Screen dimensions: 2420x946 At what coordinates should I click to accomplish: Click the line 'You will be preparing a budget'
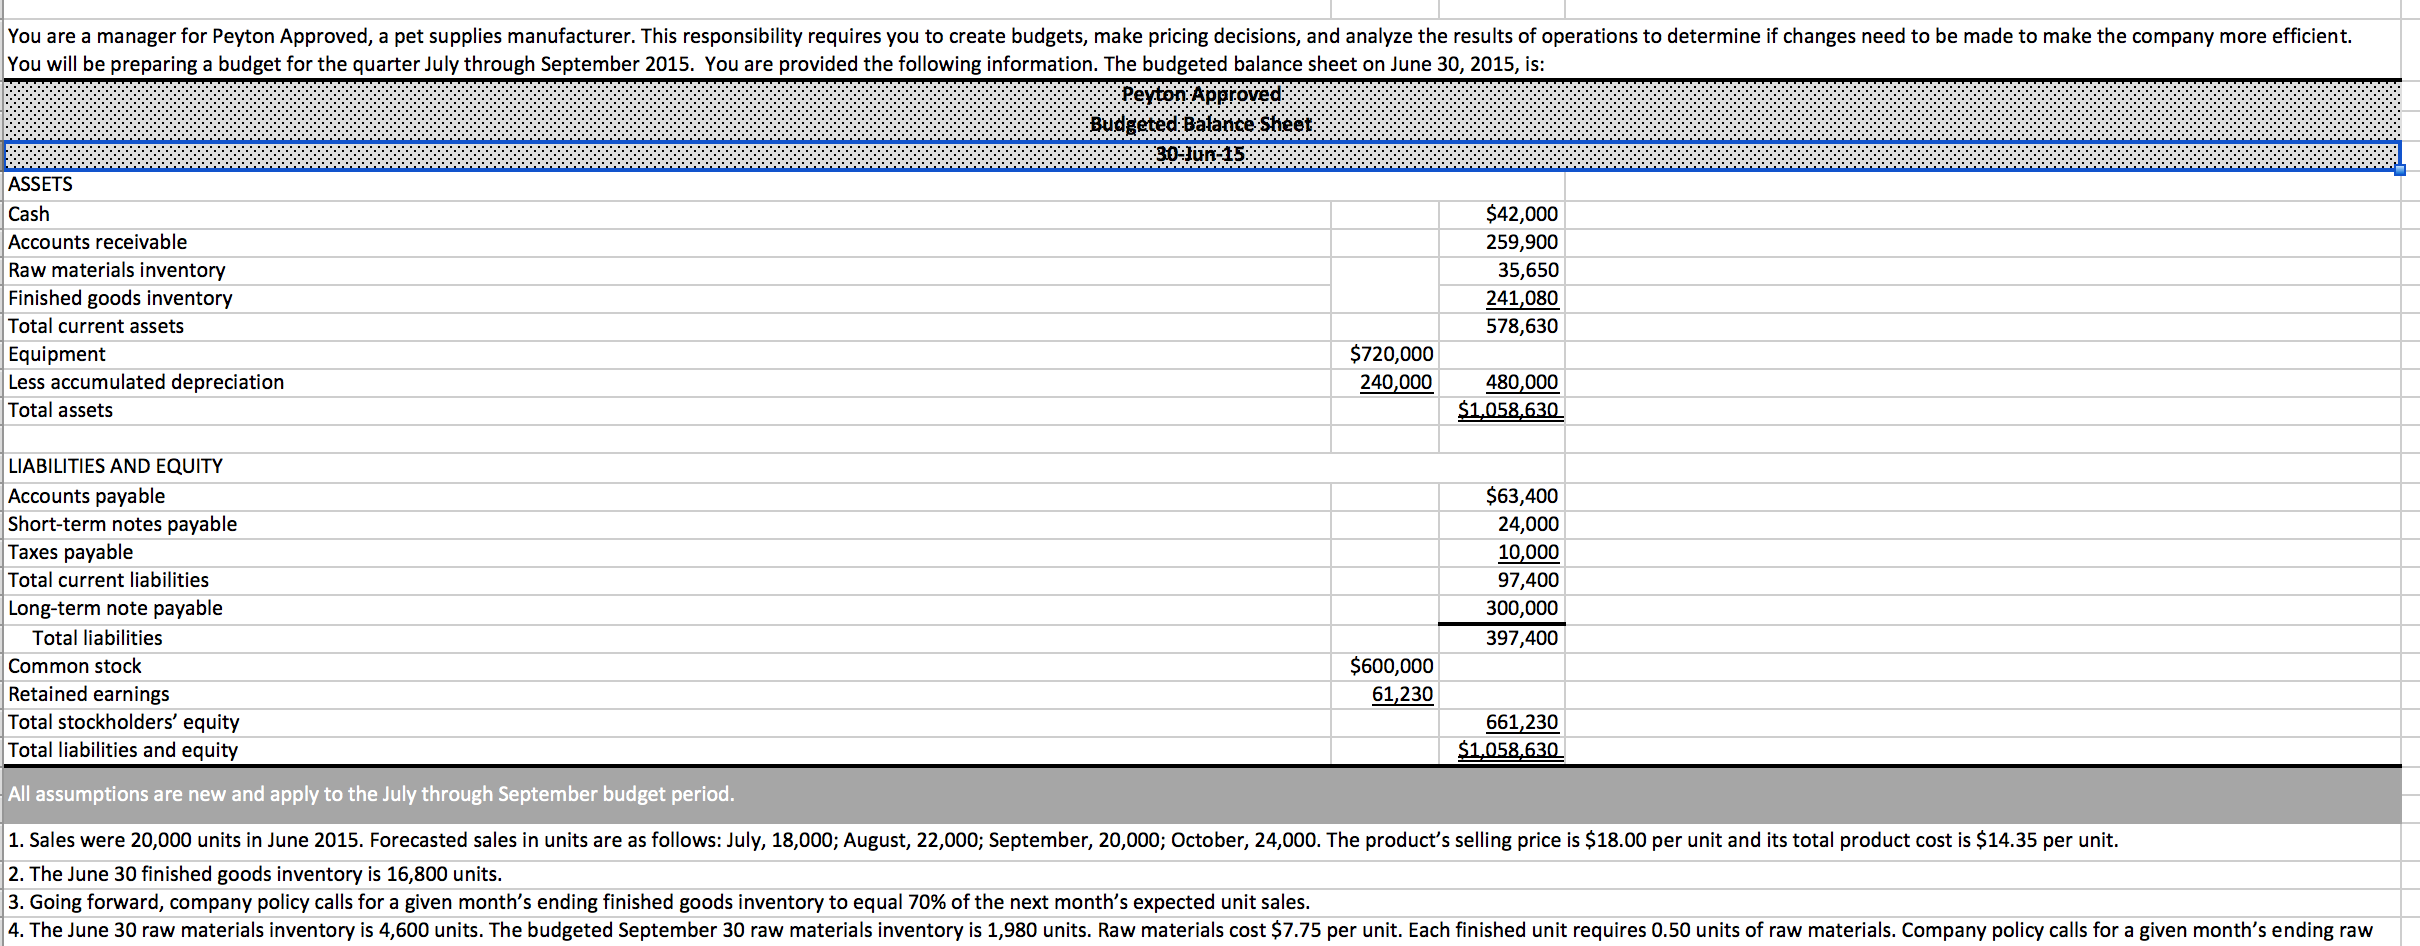click(x=776, y=64)
